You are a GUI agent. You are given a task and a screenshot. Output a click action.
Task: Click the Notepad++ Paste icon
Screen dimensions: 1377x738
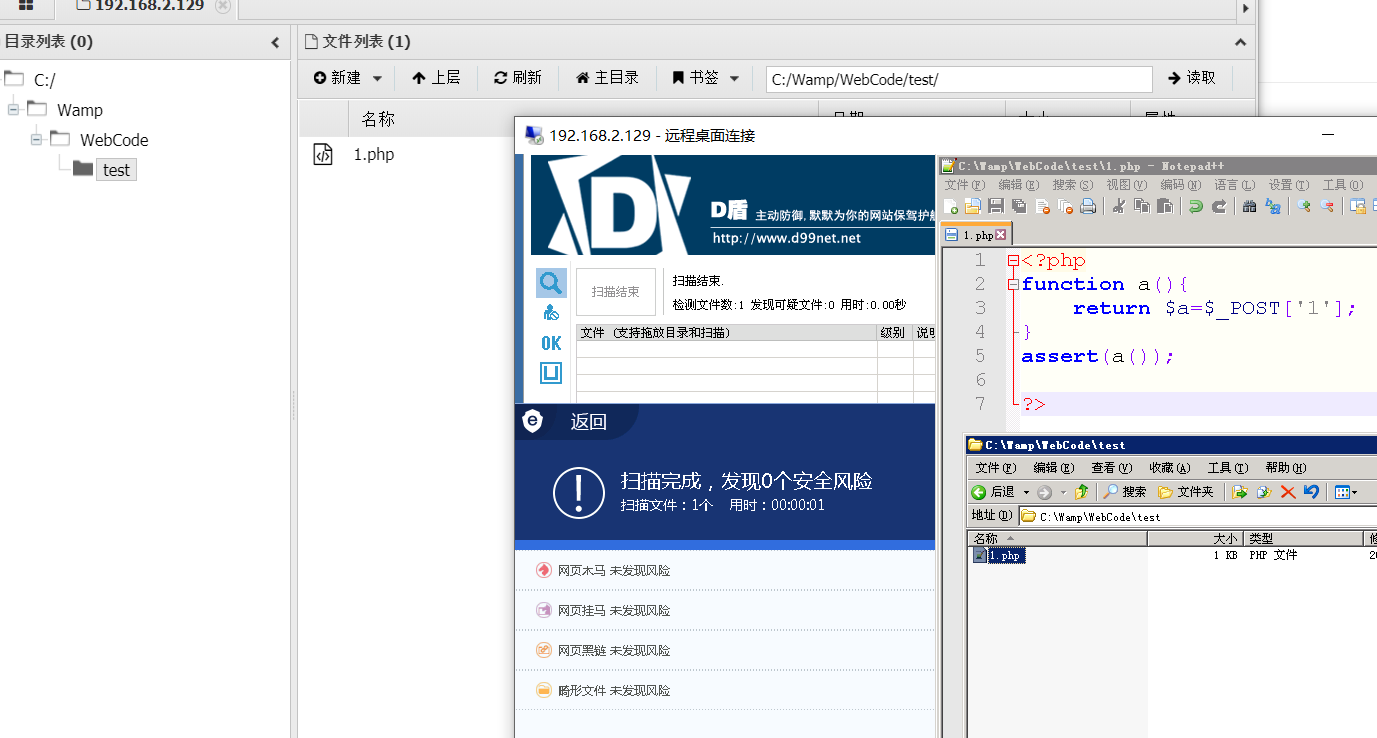(x=1165, y=206)
